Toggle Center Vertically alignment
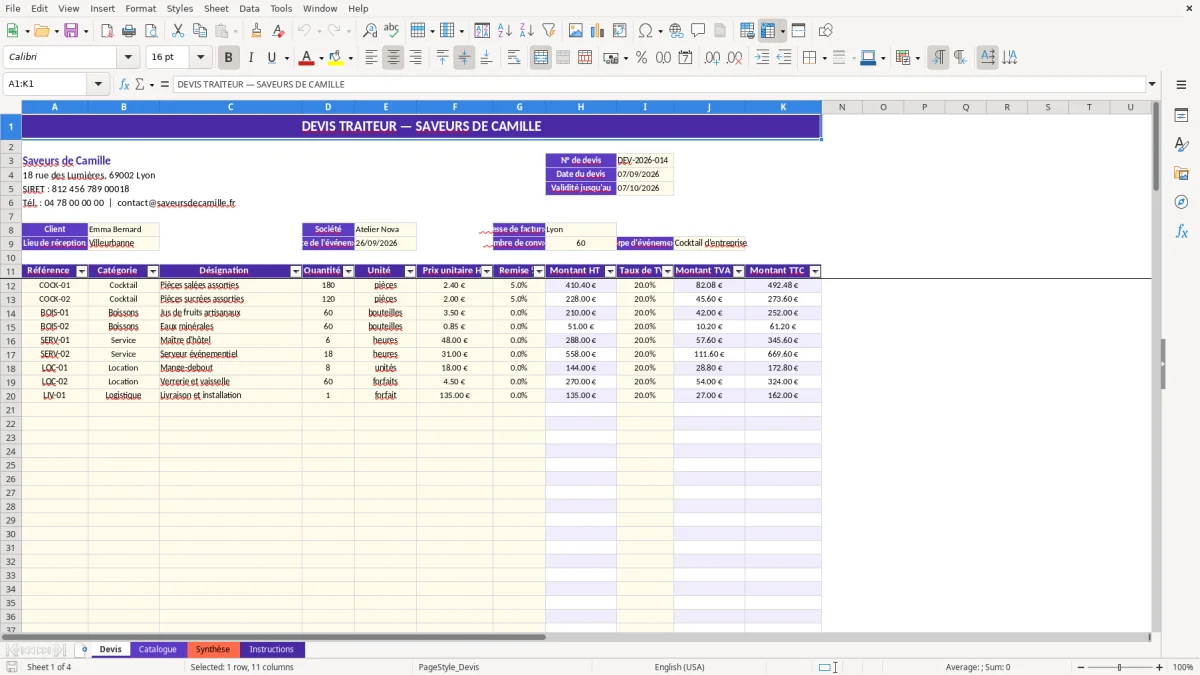The height and width of the screenshot is (675, 1200). coord(464,57)
